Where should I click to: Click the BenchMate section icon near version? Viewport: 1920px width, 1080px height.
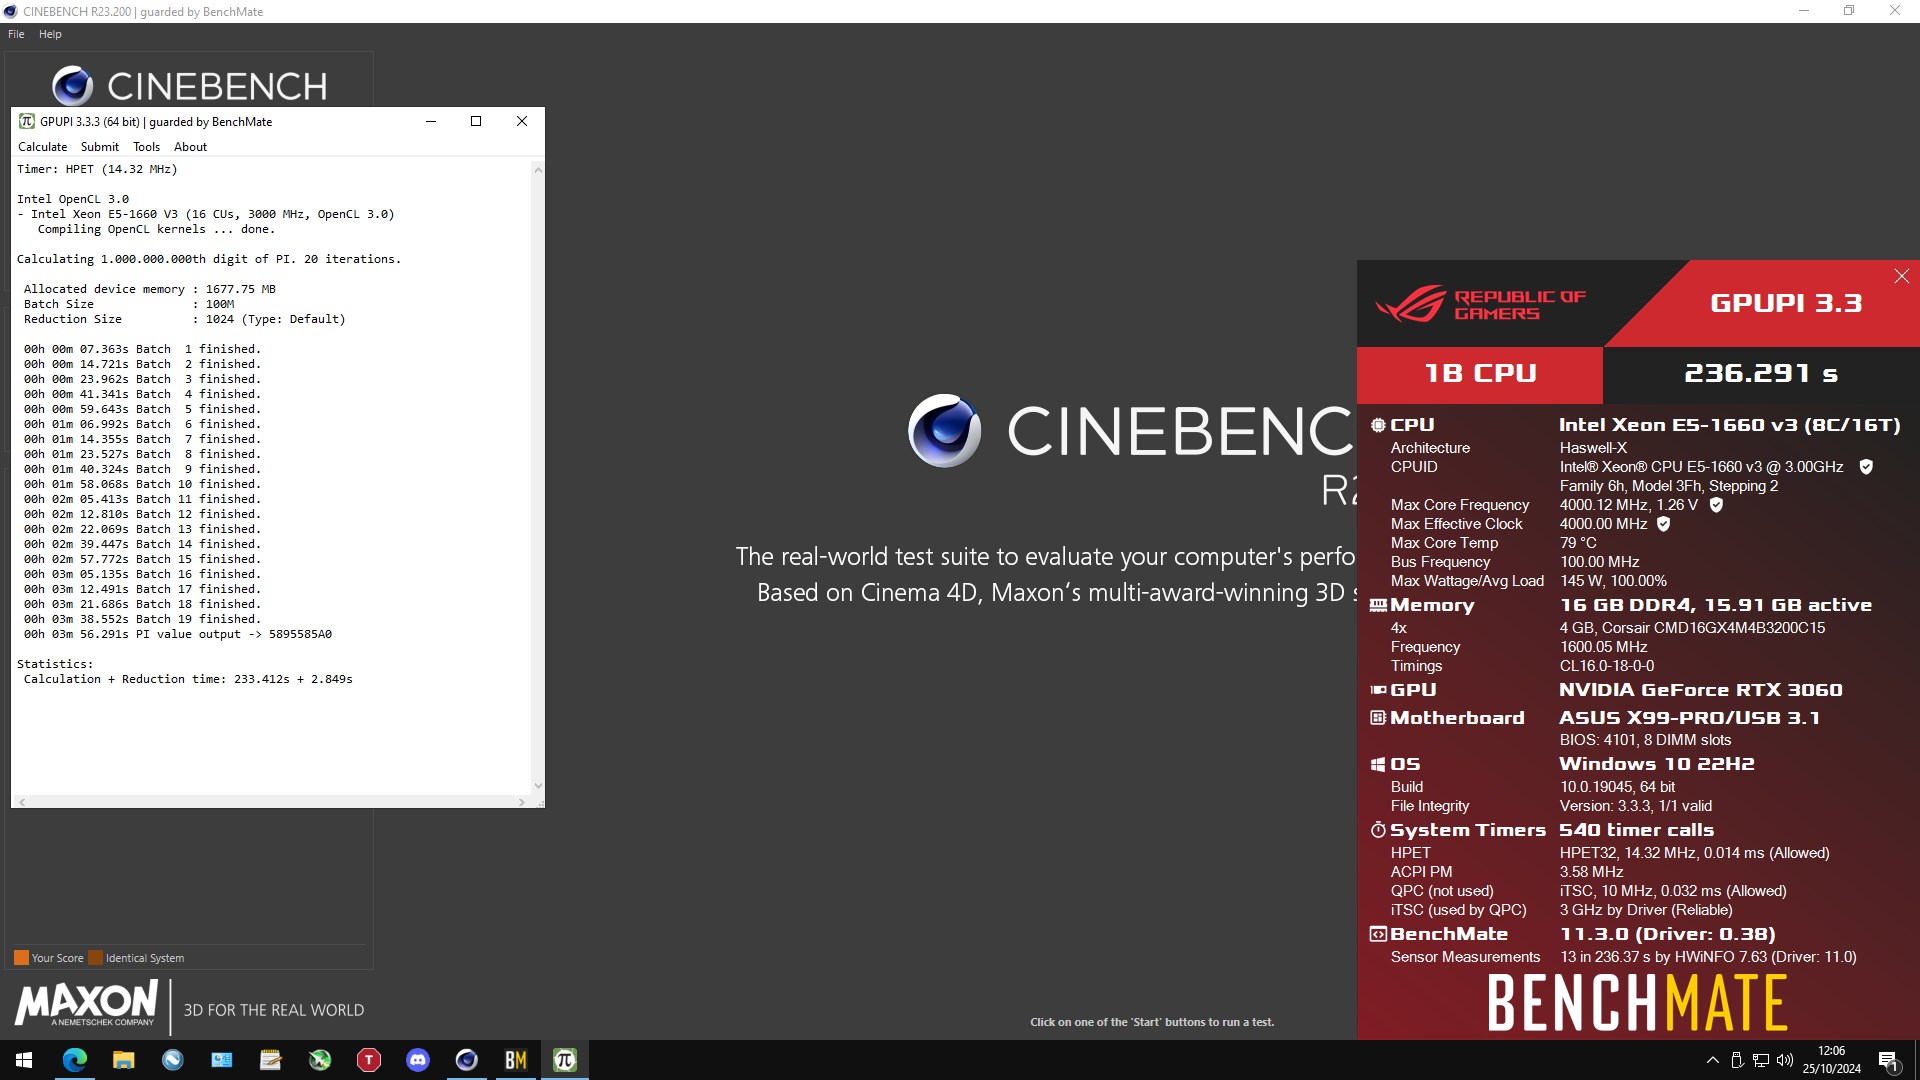coord(1378,934)
